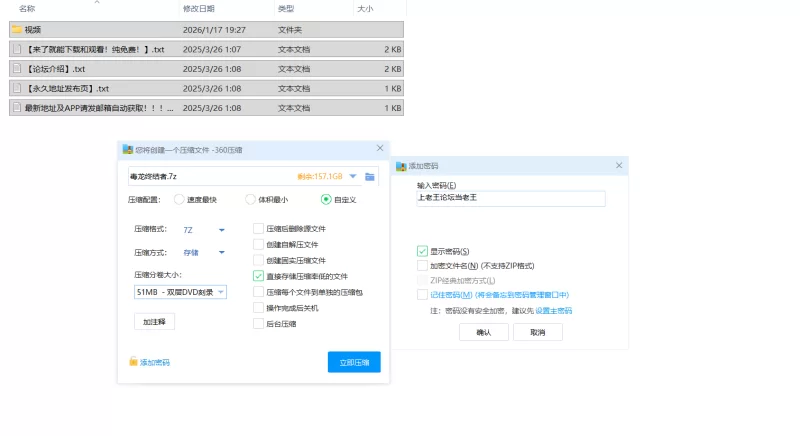The width and height of the screenshot is (800, 436).
Task: Click the 【永久地址发布页】.txt file icon
Action: 17,88
